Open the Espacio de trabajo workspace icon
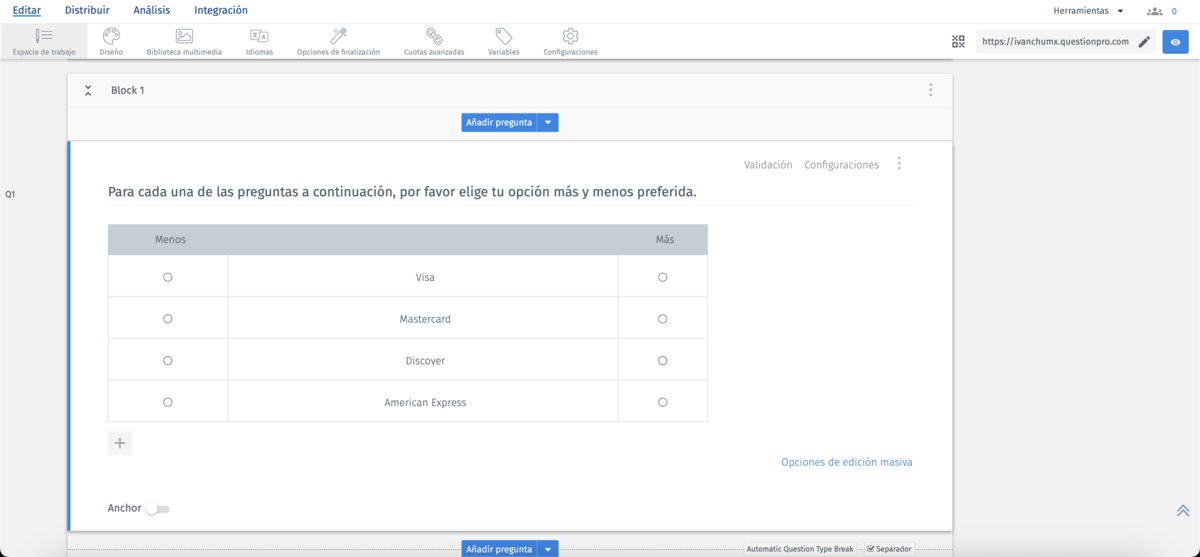Screen dimensions: 1200x557 (44, 36)
